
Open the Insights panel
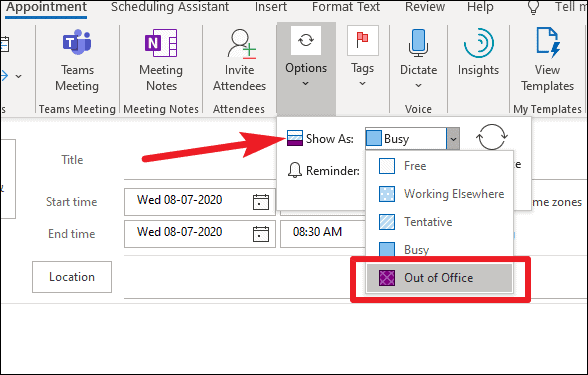[x=478, y=43]
